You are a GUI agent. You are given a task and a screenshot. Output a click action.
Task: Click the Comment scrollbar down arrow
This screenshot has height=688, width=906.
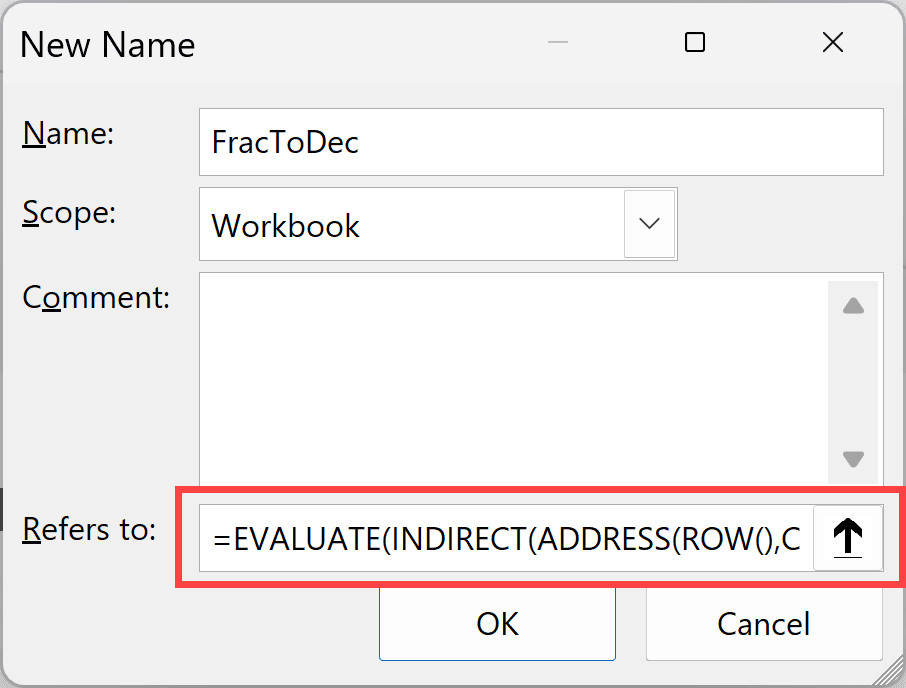(x=853, y=459)
